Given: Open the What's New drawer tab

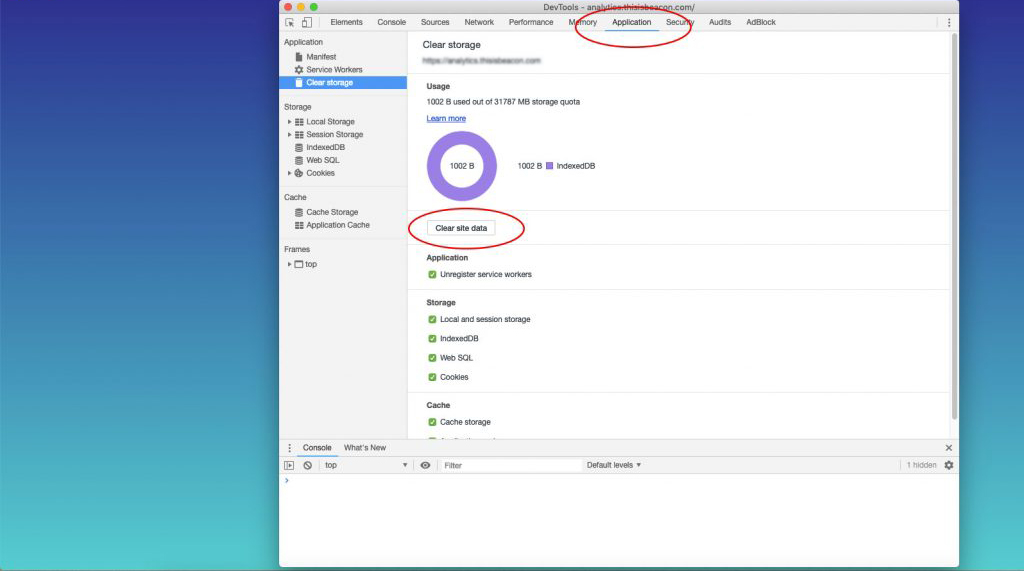Looking at the screenshot, I should (x=365, y=448).
